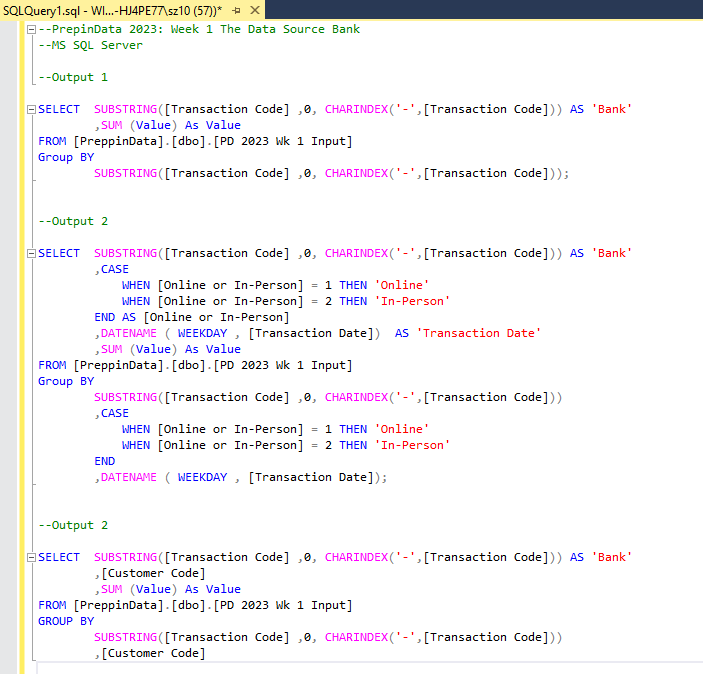Image resolution: width=703 pixels, height=674 pixels.
Task: Collapse the Output 1 SELECT statement
Action: click(x=31, y=109)
